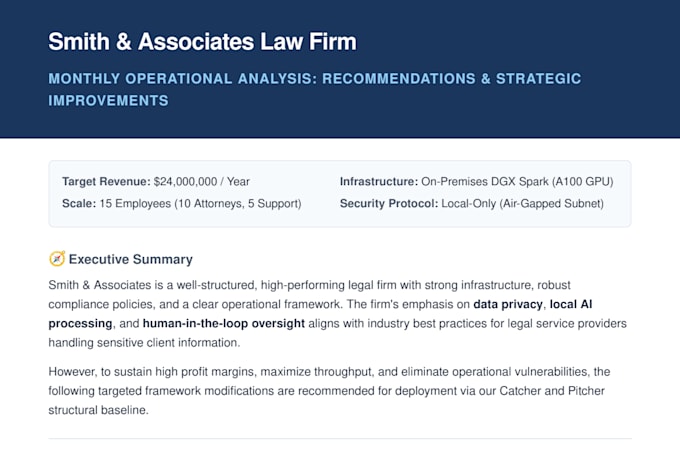Click the Infrastructure label
This screenshot has height=459, width=680.
click(379, 181)
